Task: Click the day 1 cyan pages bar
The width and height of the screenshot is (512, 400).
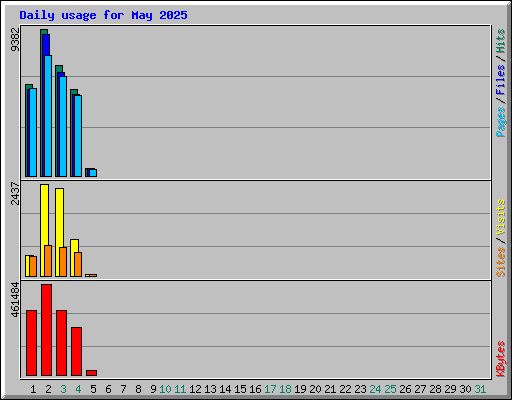Action: pos(33,132)
